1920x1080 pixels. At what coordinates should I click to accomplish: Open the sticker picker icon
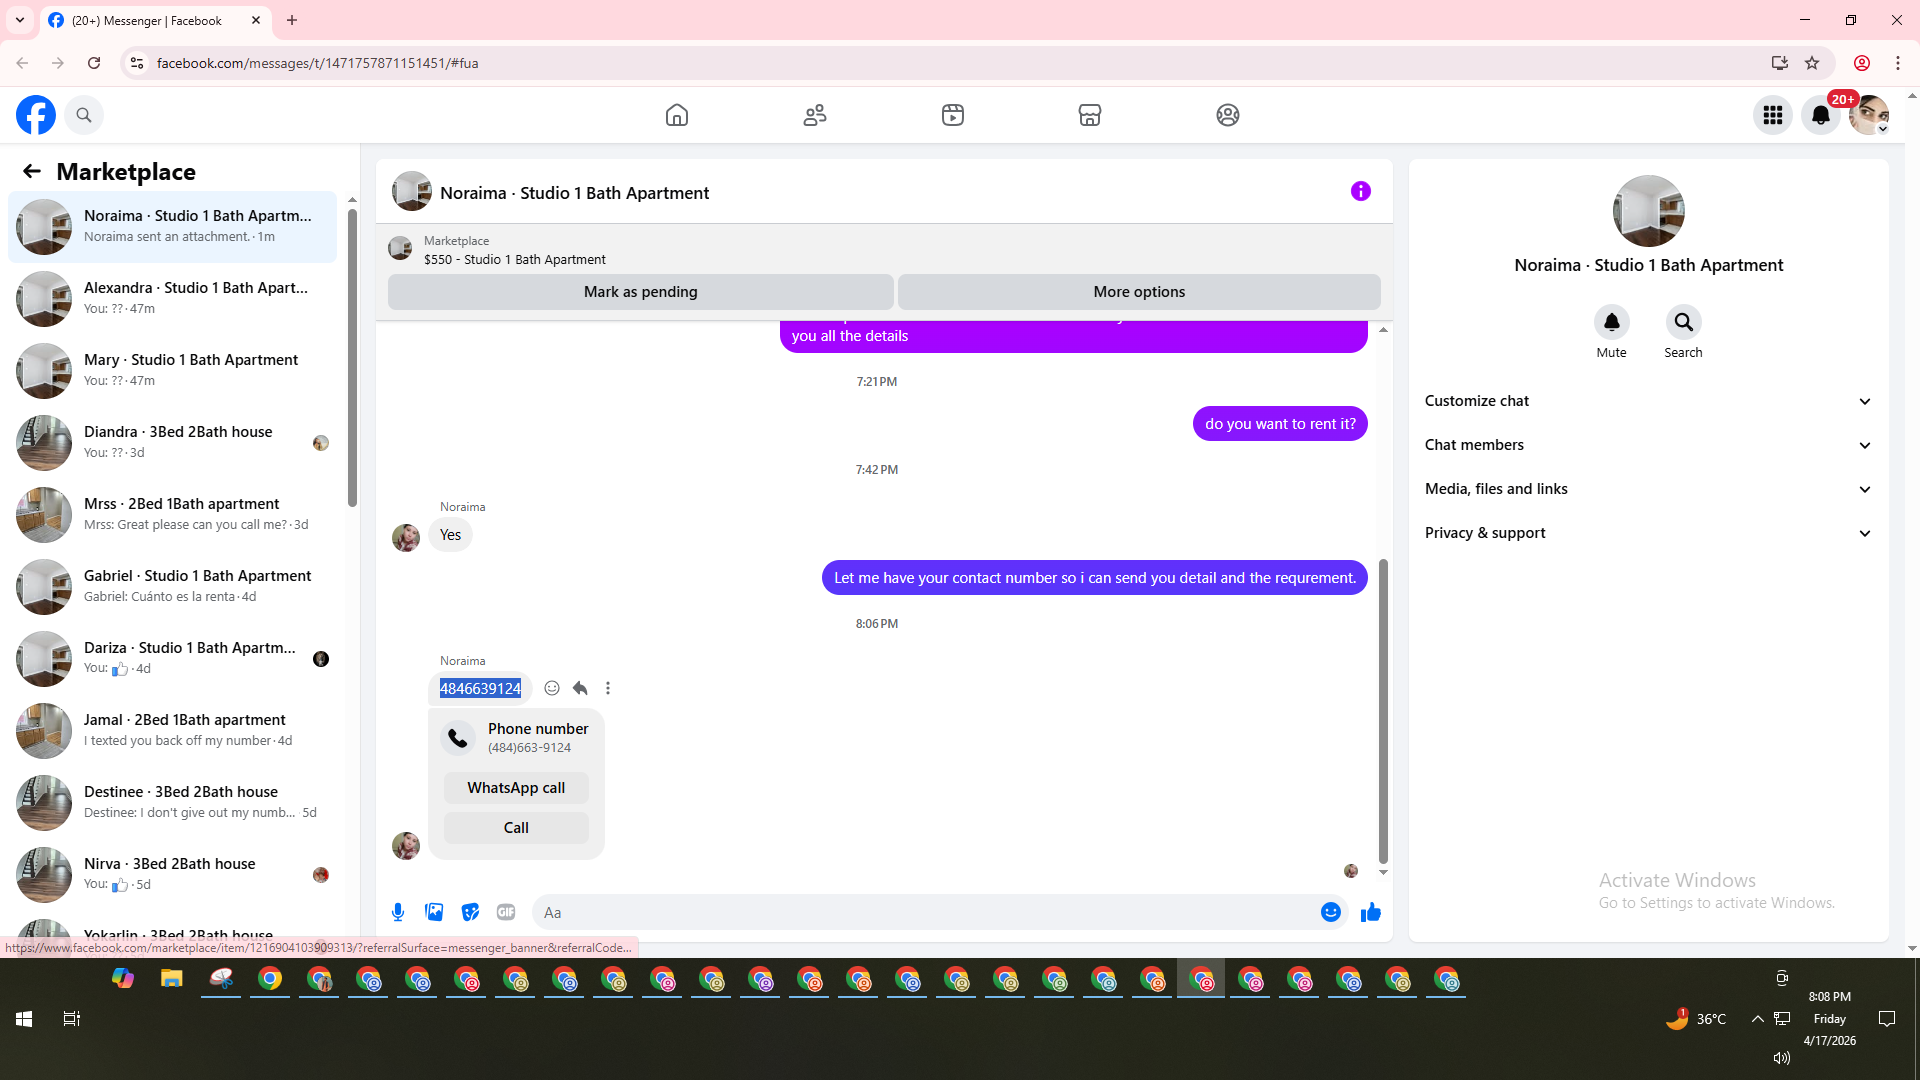tap(470, 912)
